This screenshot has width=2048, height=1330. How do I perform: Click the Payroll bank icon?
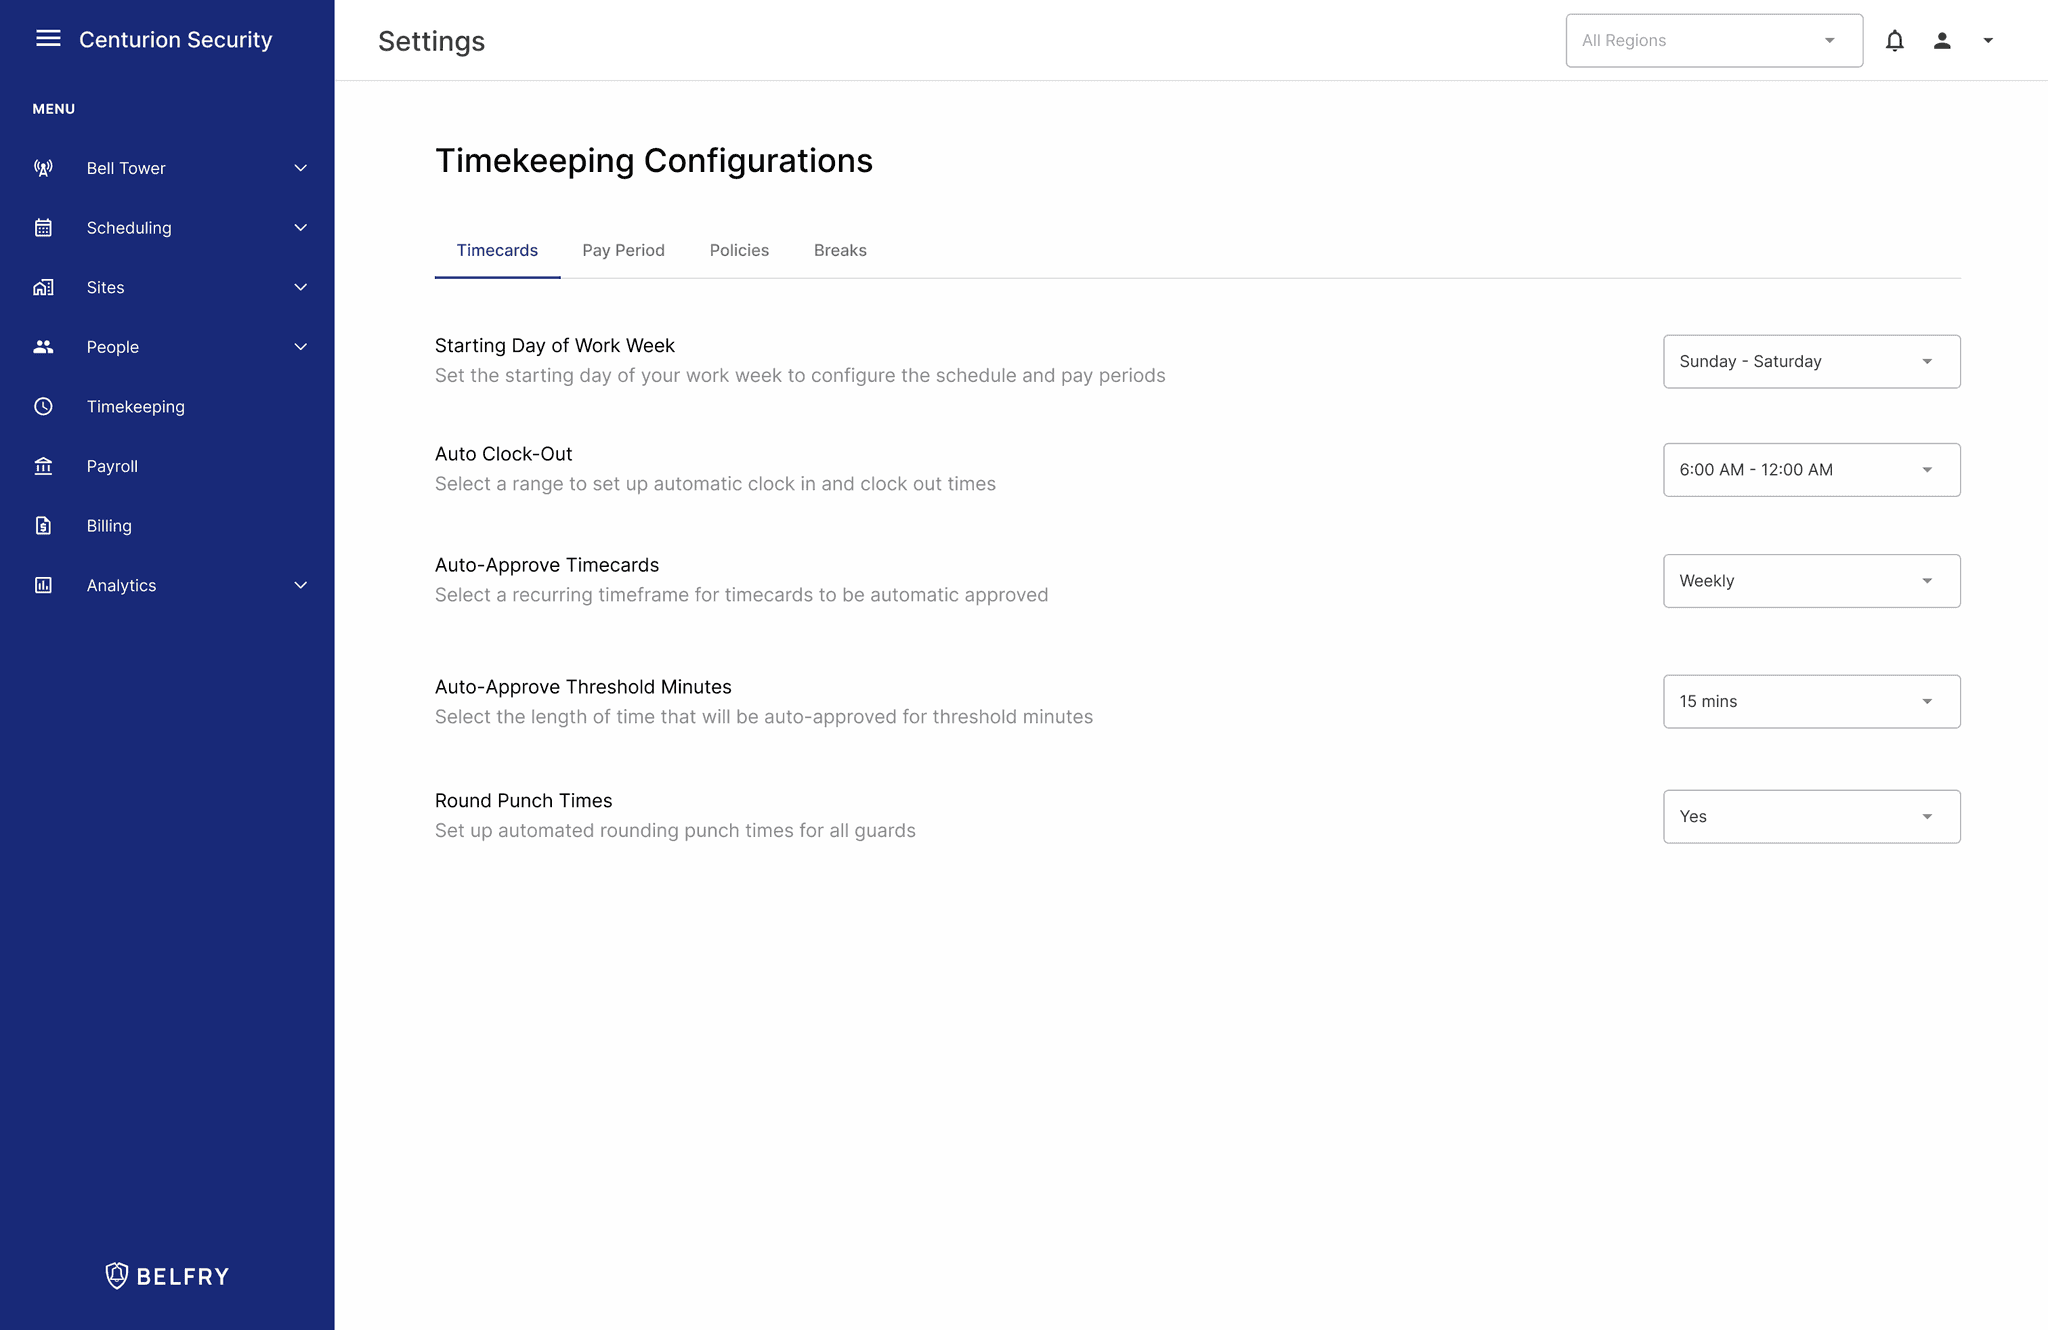coord(43,466)
